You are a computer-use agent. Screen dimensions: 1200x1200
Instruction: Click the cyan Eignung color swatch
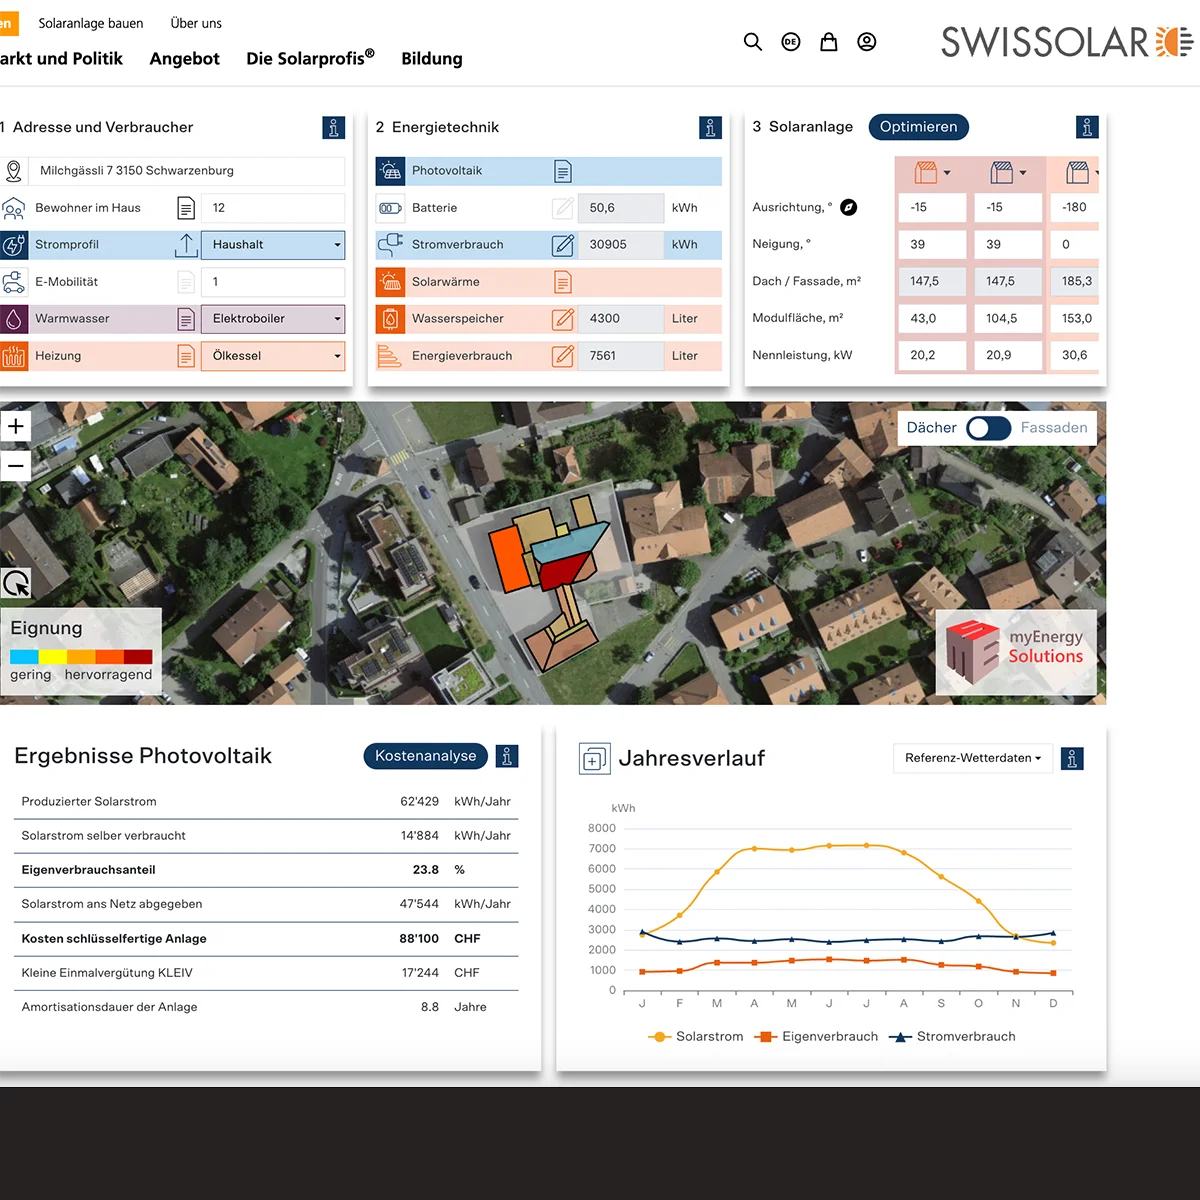click(x=24, y=657)
